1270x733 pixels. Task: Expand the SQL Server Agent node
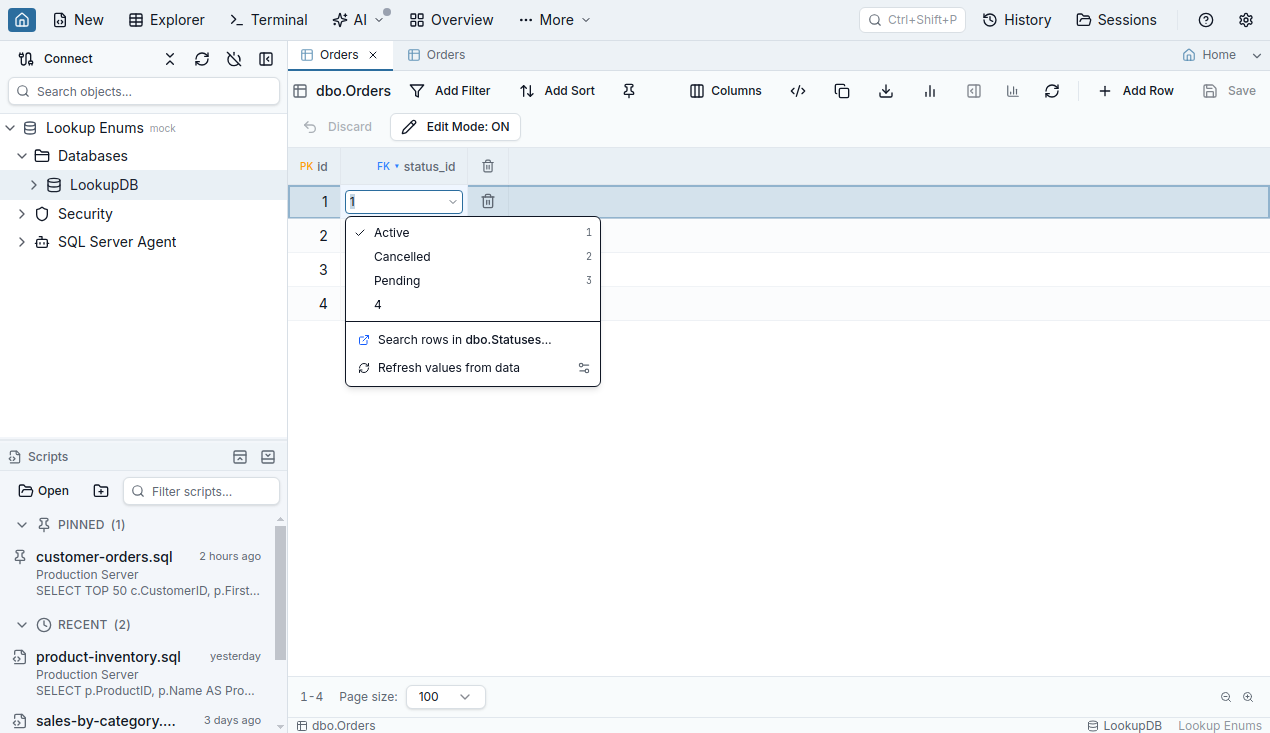[22, 242]
